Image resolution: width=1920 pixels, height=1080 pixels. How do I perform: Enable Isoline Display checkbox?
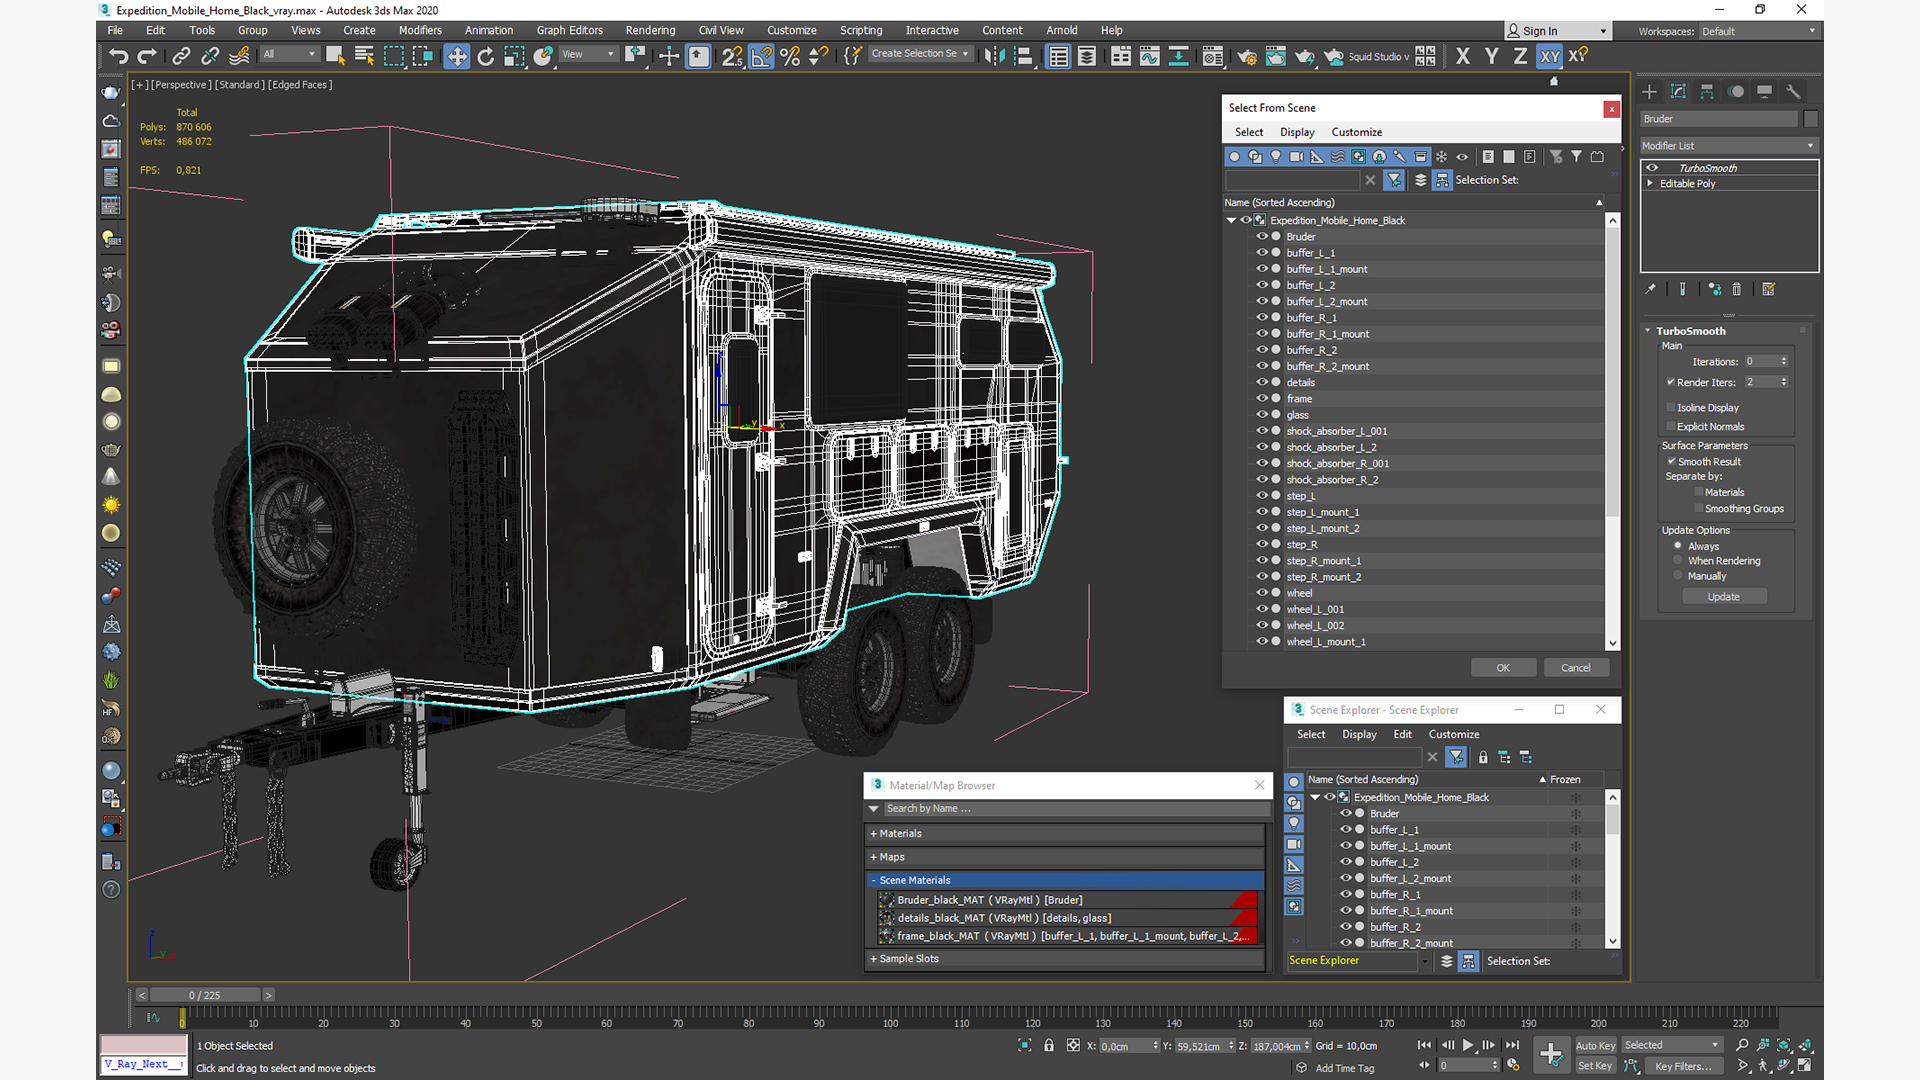(x=1671, y=407)
